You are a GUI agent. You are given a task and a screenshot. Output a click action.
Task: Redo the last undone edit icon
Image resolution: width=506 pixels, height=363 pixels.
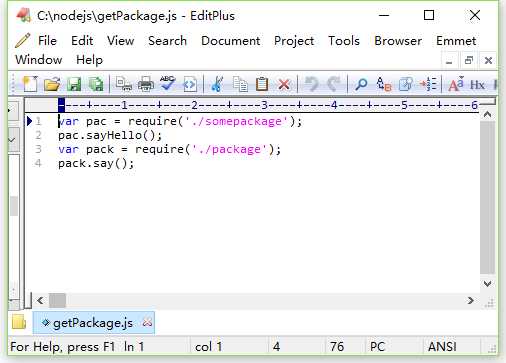click(x=333, y=84)
